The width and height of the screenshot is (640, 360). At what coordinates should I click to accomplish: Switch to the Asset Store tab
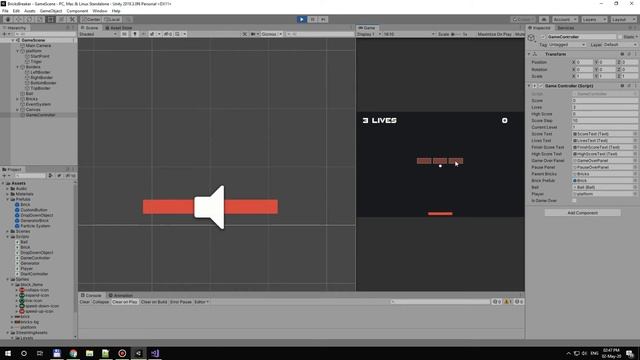tap(118, 28)
